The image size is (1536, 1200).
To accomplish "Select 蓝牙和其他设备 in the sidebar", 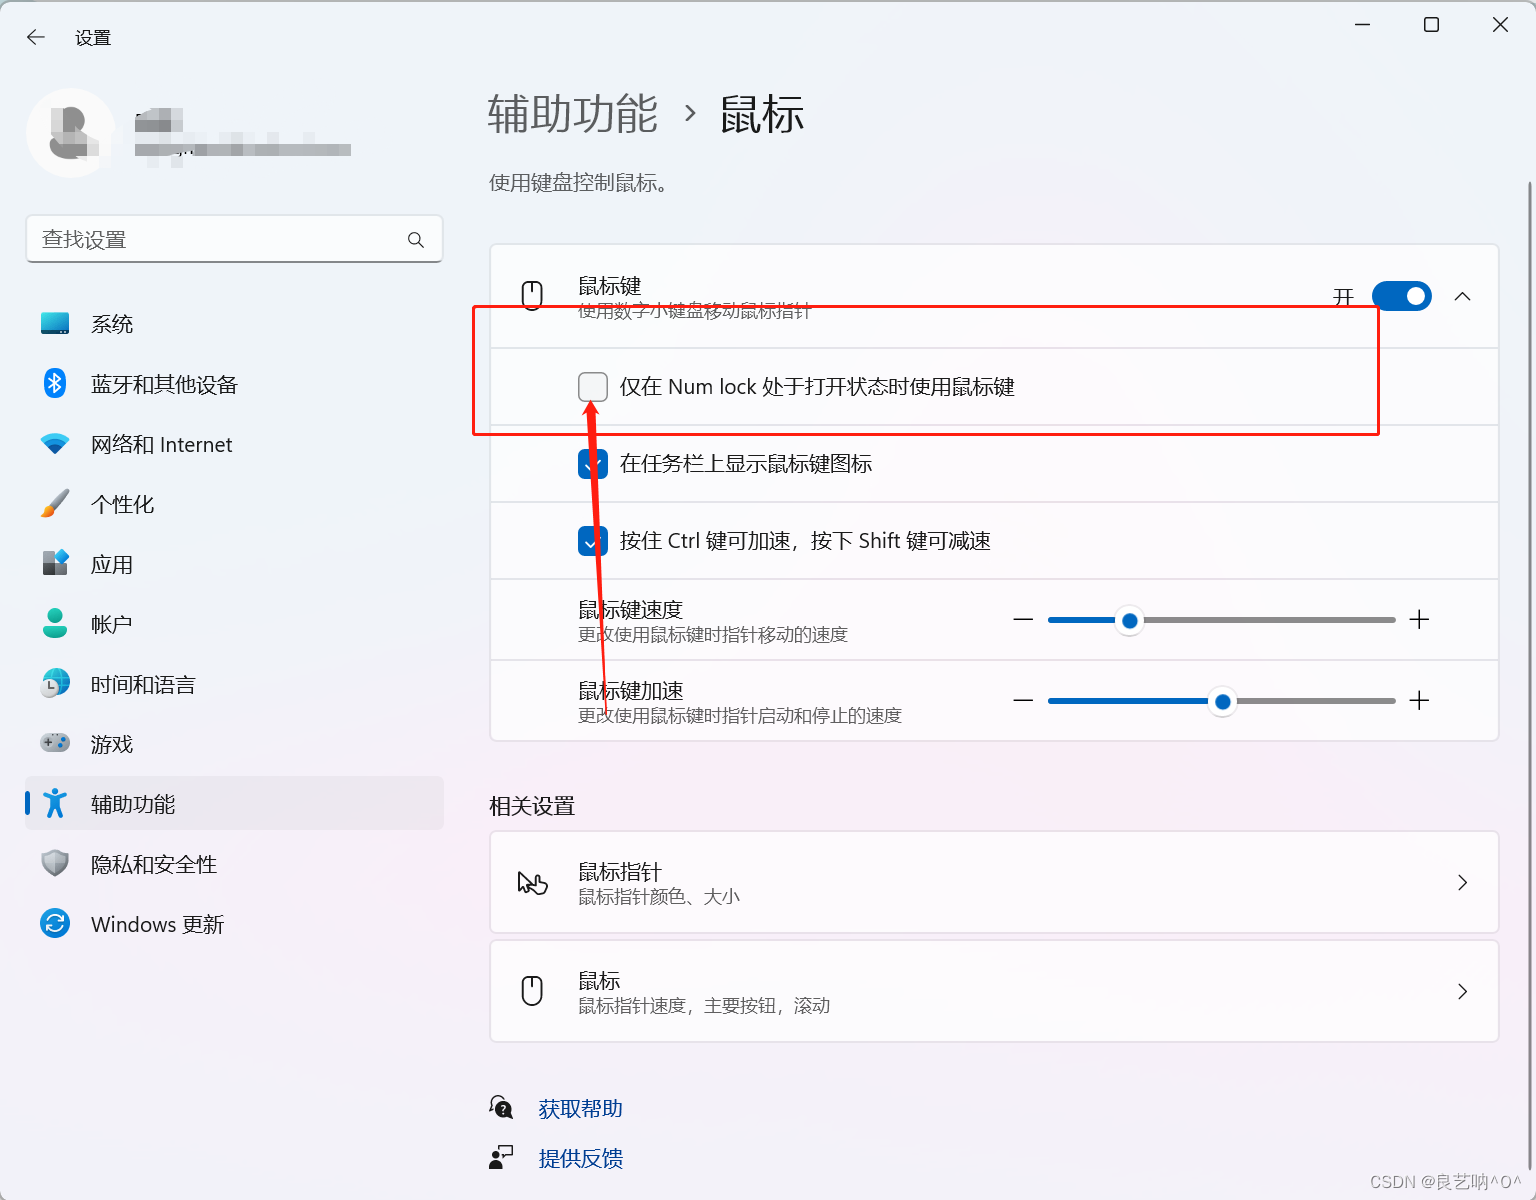I will pyautogui.click(x=234, y=384).
